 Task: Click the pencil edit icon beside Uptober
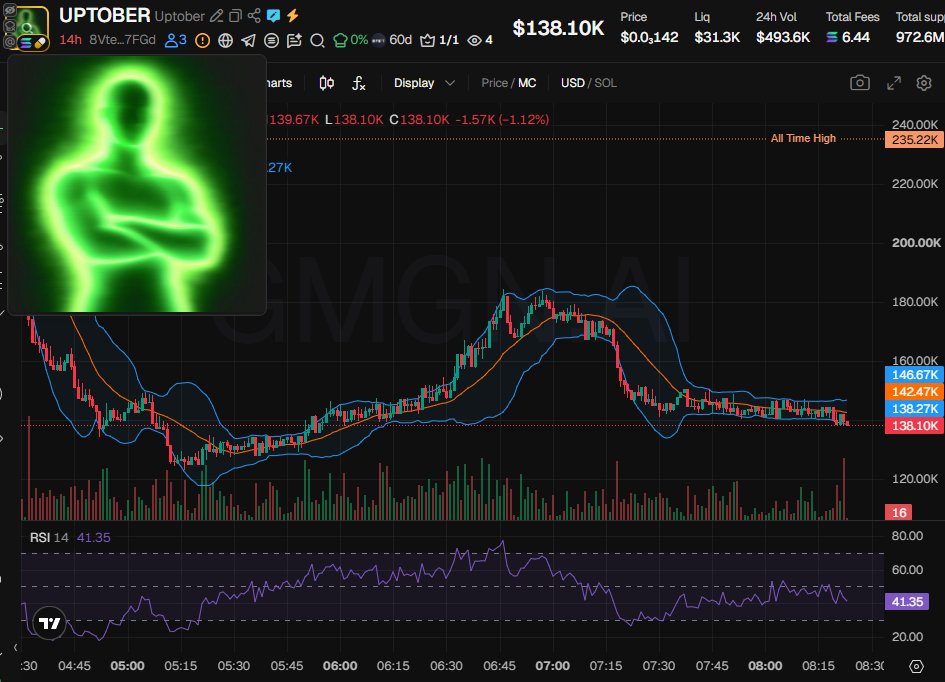tap(216, 16)
